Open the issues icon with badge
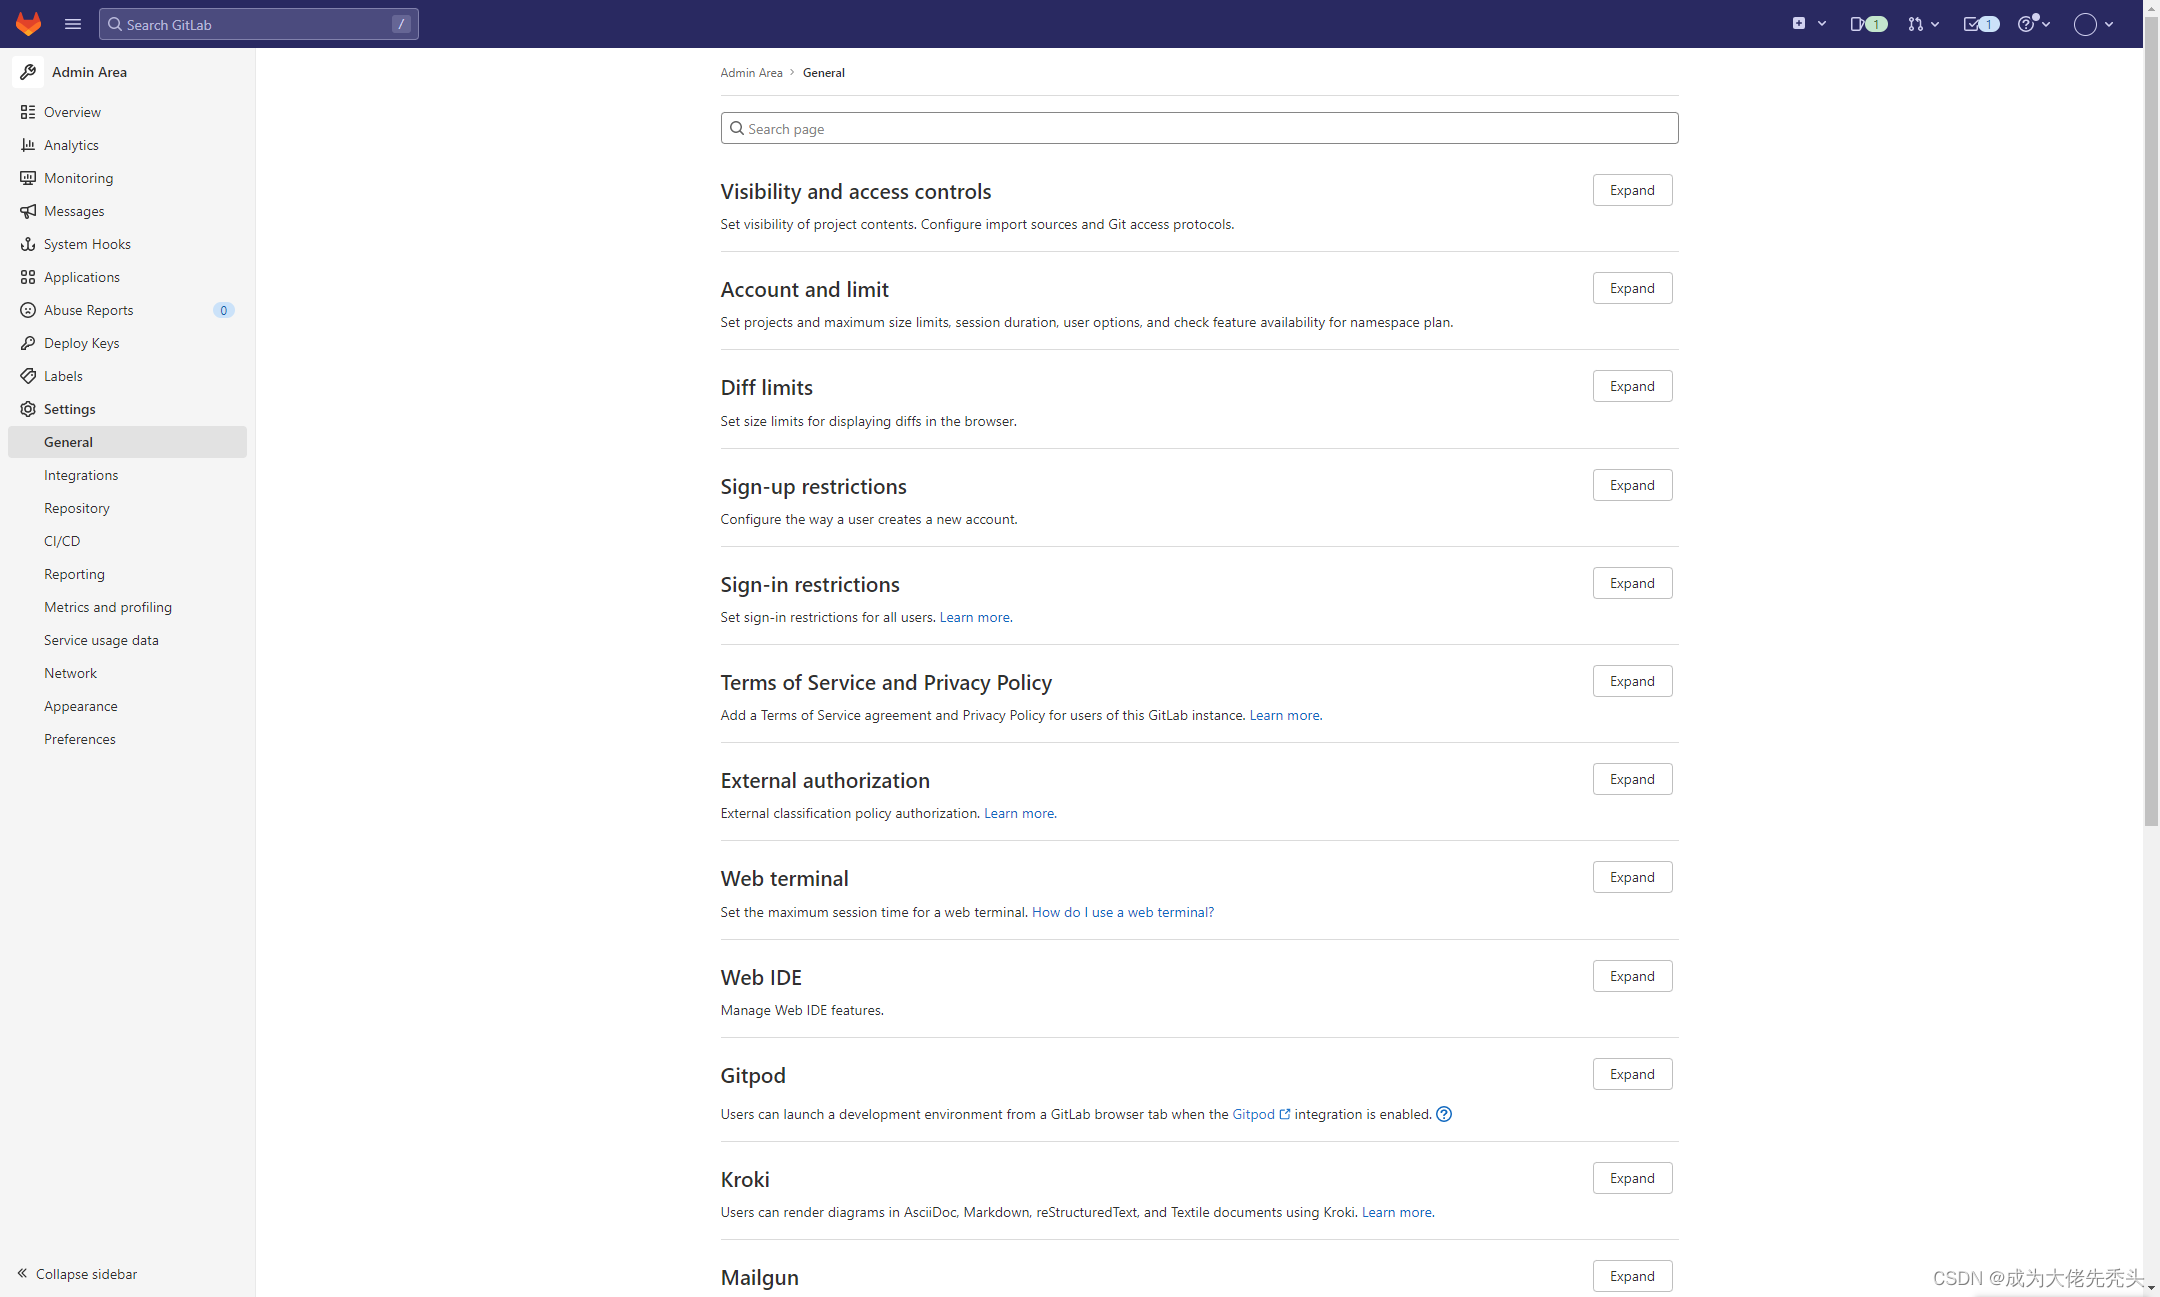2160x1297 pixels. click(x=1868, y=24)
